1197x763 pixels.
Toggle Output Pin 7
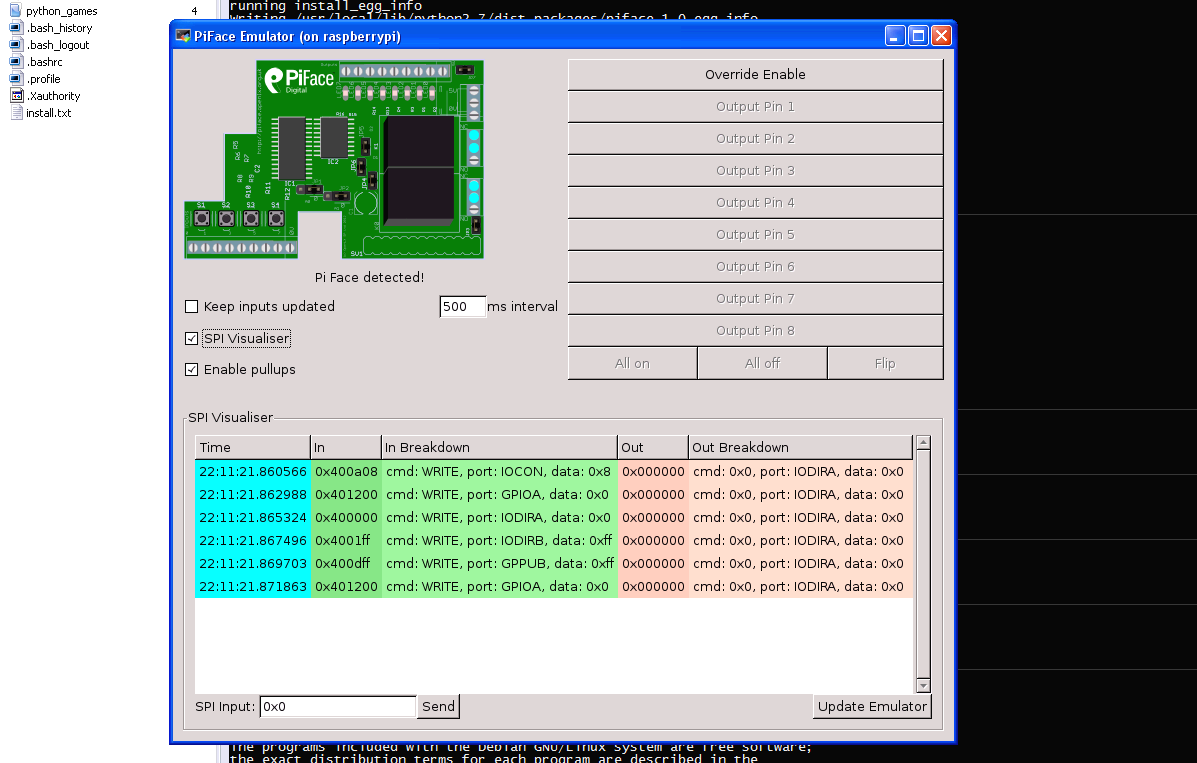(x=756, y=299)
